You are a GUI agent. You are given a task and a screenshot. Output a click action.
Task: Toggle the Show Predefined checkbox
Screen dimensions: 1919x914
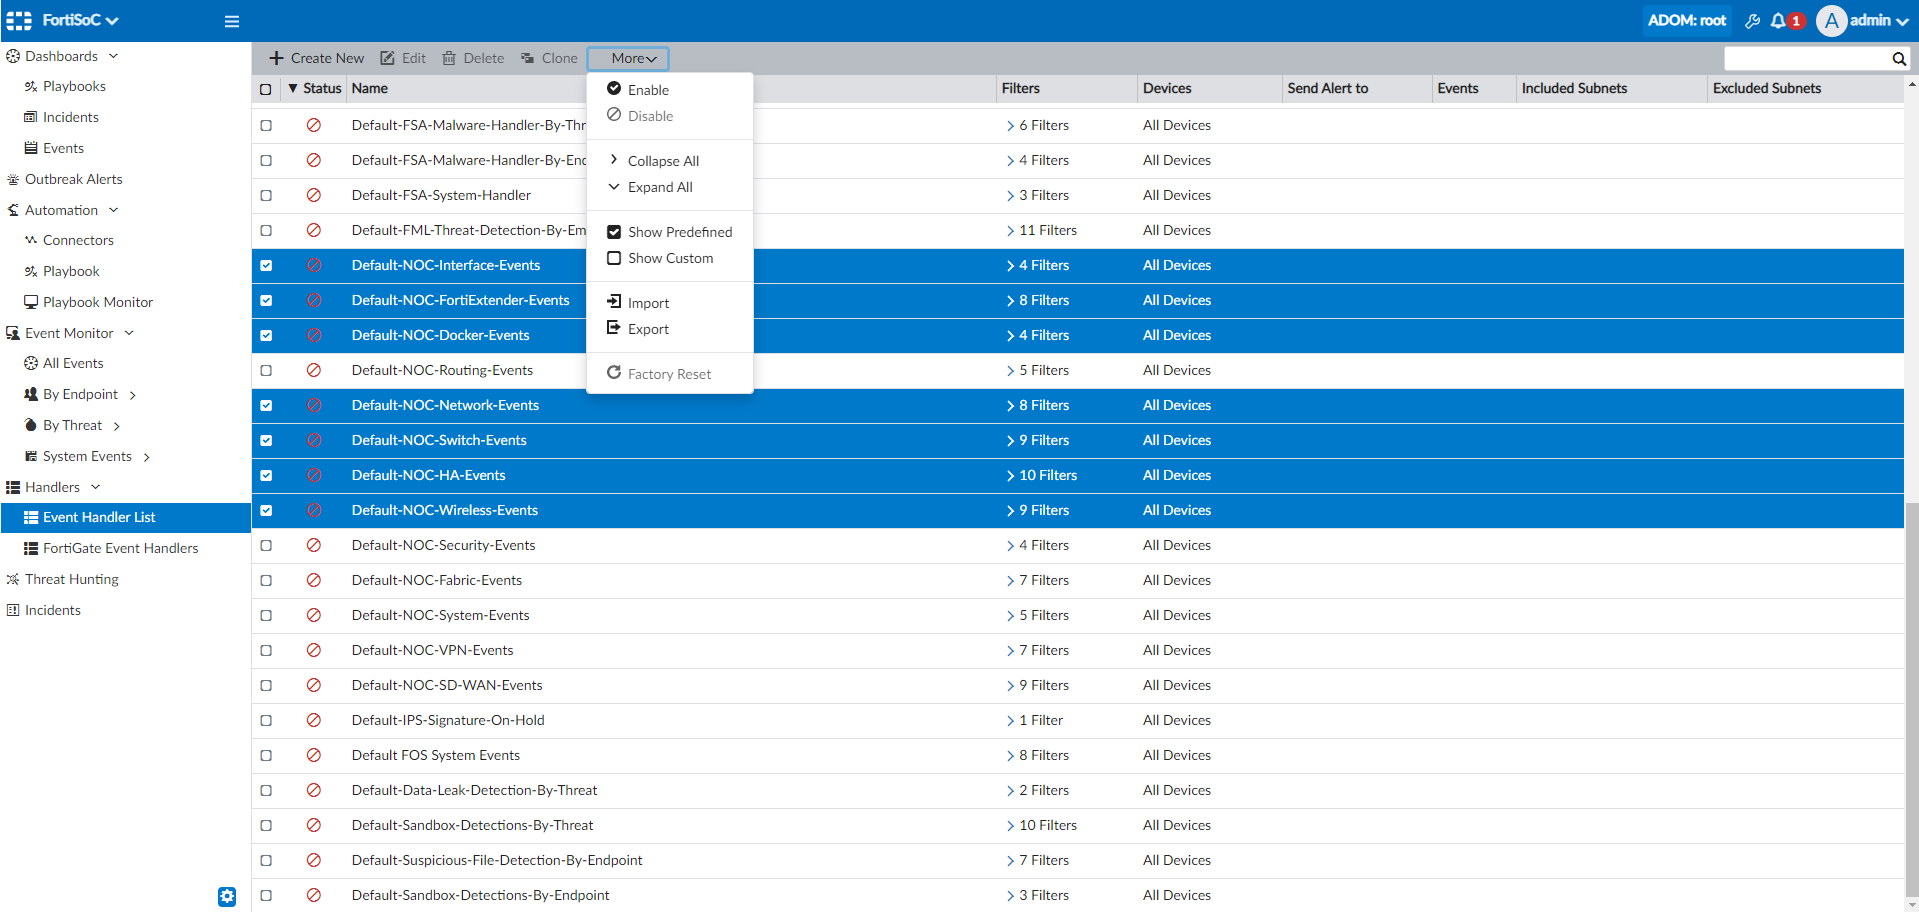(x=614, y=232)
